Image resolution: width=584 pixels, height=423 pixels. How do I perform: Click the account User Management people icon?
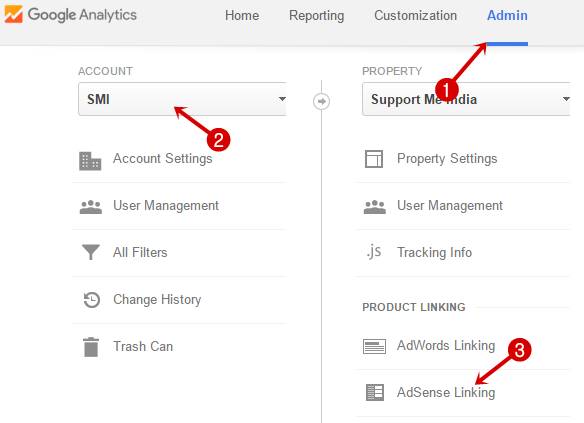[91, 207]
